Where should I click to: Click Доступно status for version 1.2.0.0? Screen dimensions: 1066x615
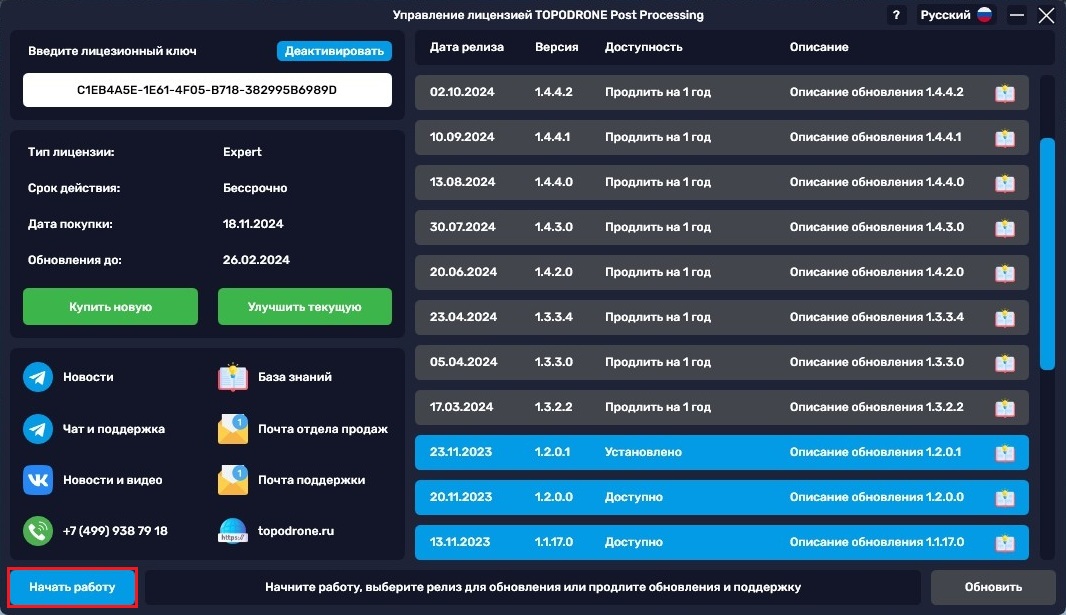pos(634,497)
